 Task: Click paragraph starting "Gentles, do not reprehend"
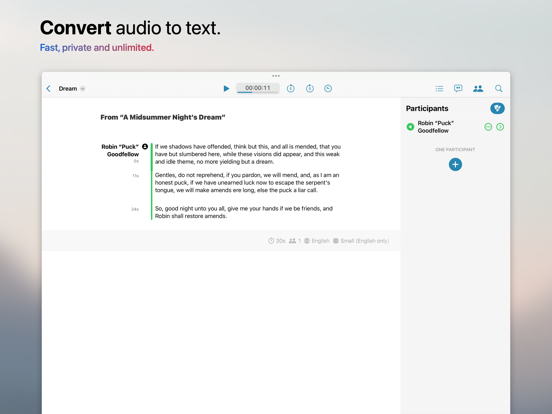(247, 183)
